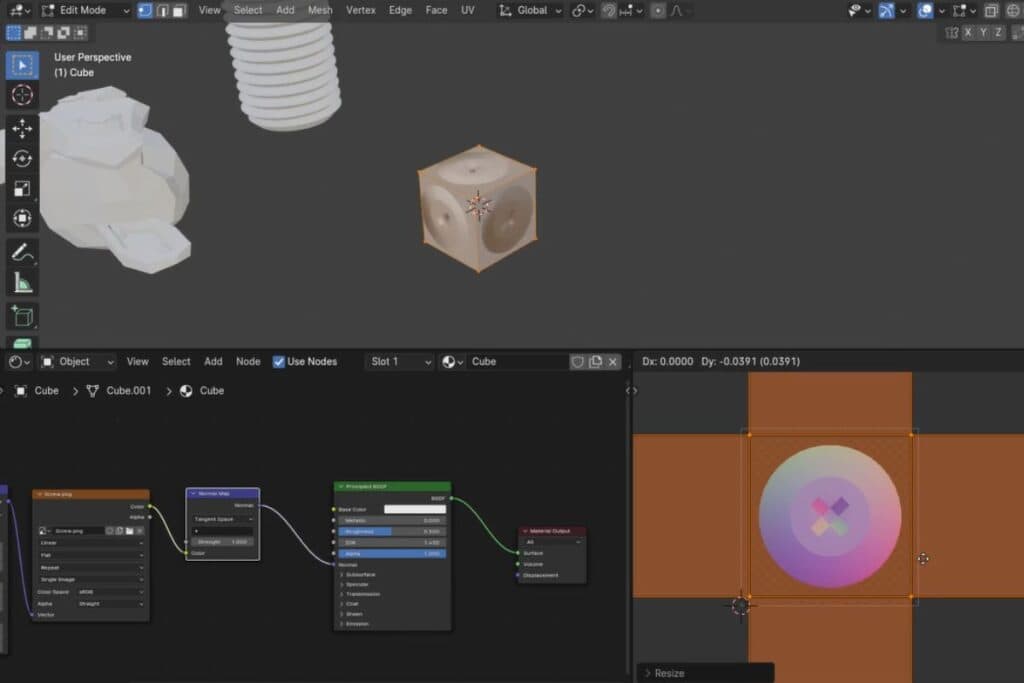
Task: Open the Mesh menu in viewport header
Action: (320, 10)
